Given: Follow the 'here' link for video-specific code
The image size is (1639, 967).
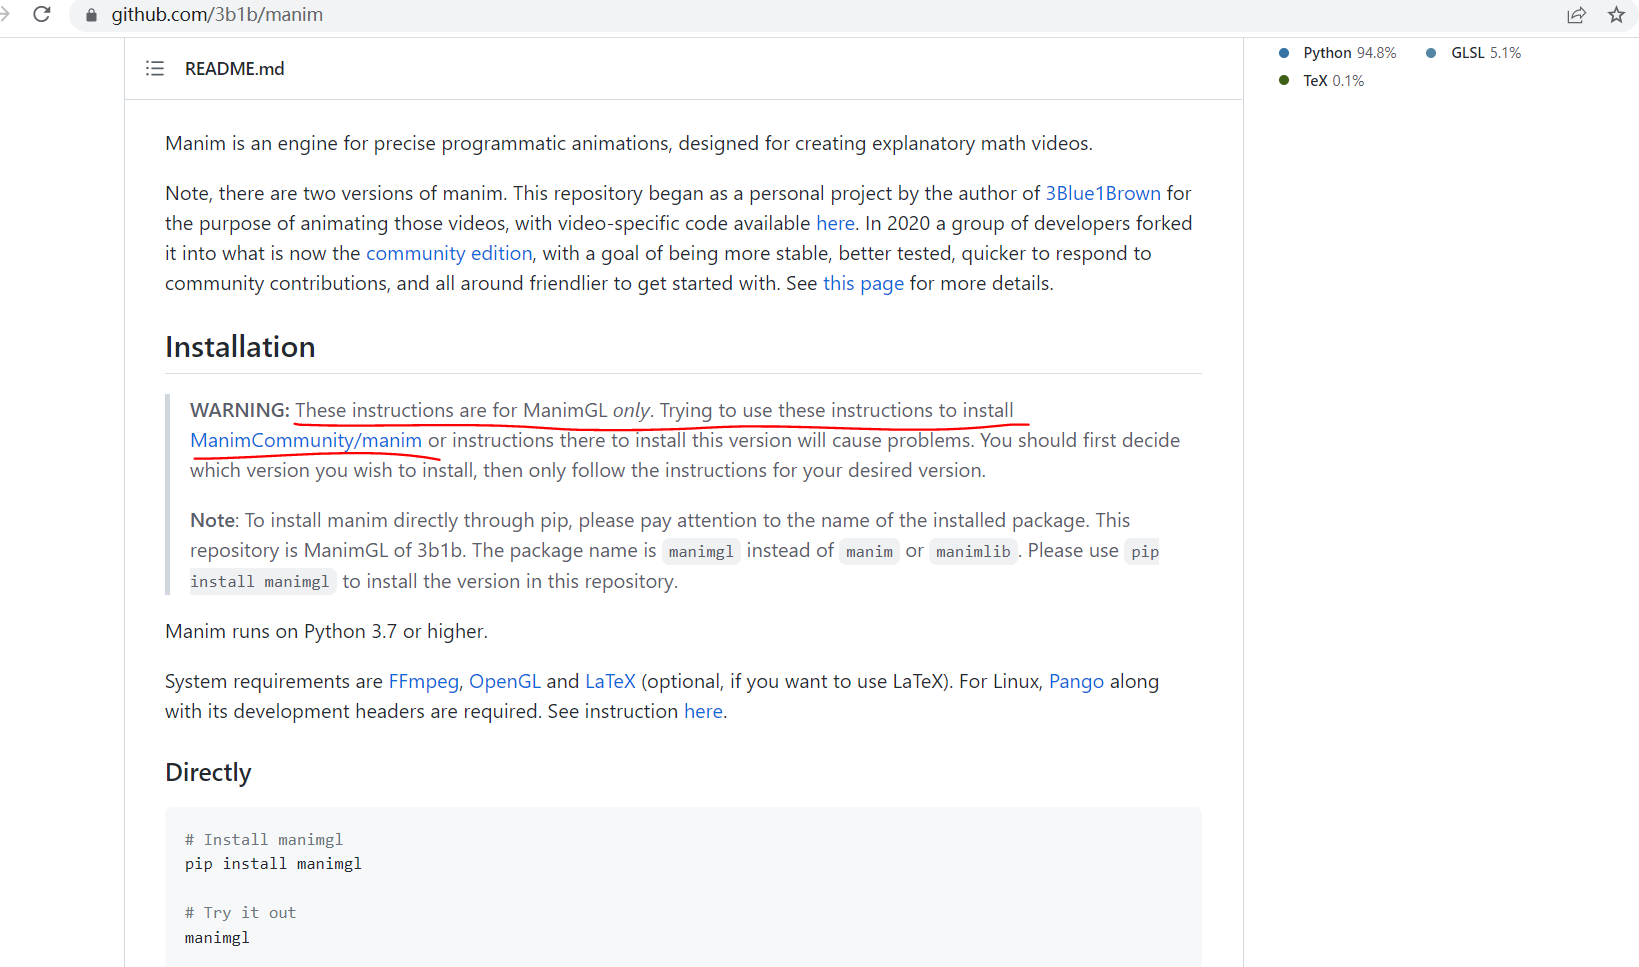Looking at the screenshot, I should click(x=835, y=223).
